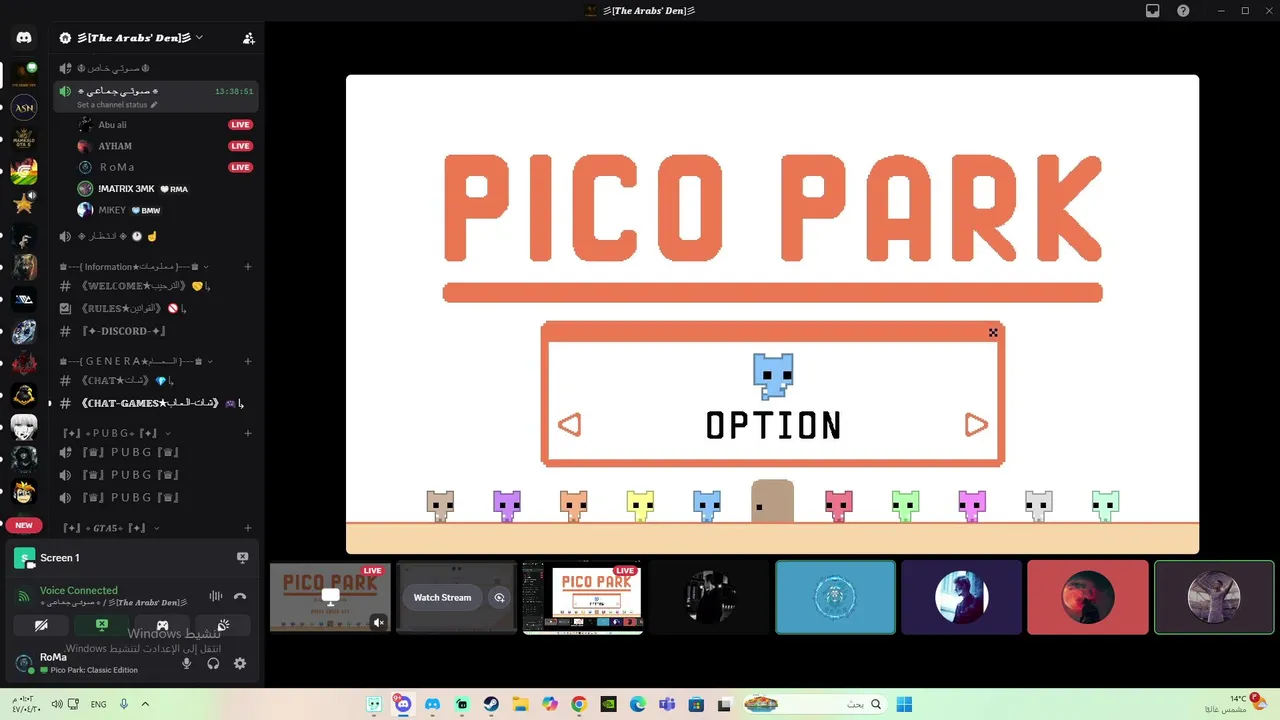Open the gold star server icon

click(x=24, y=204)
